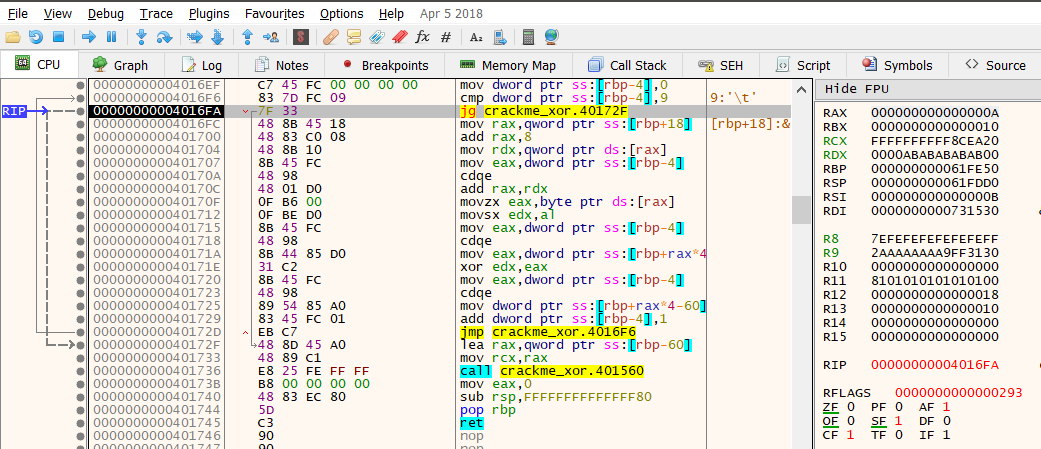Pause execution with the pause icon
1041x449 pixels.
tap(111, 37)
